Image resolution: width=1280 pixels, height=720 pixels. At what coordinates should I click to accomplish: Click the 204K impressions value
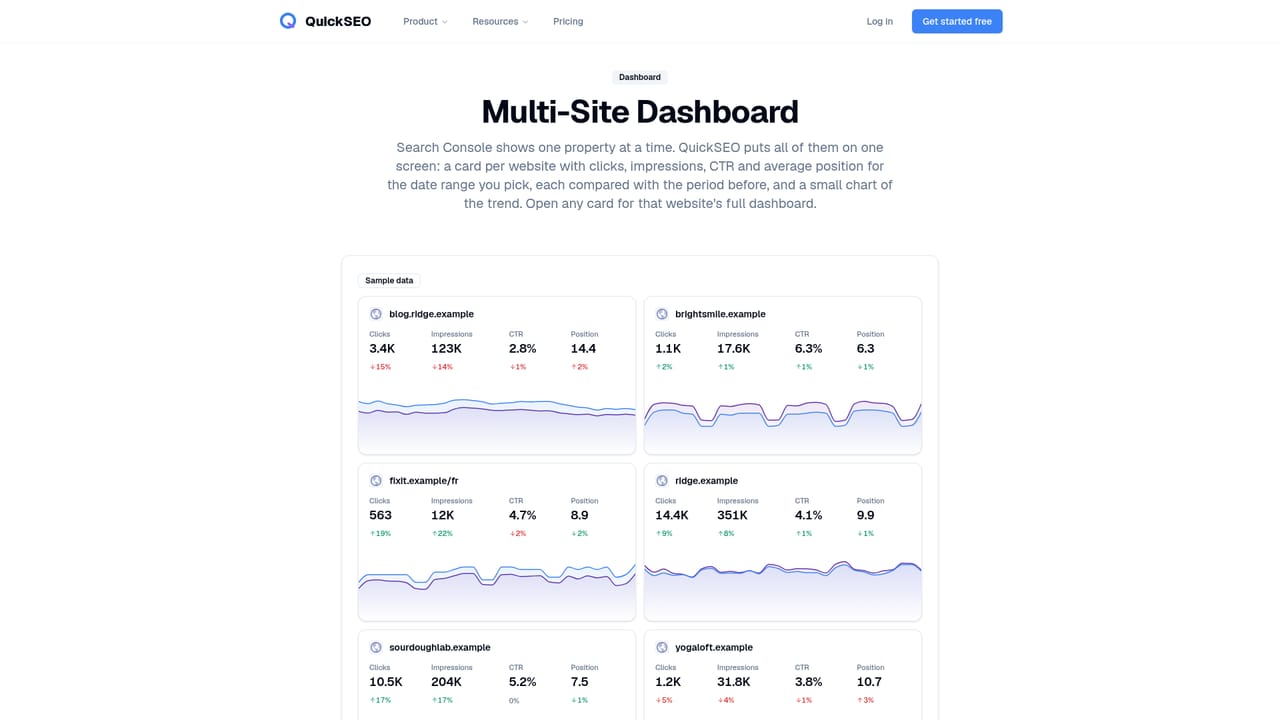[x=447, y=682]
